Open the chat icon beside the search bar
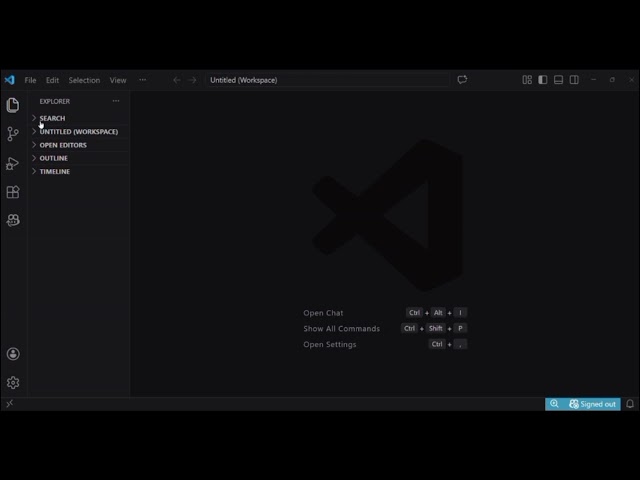The image size is (640, 480). coord(462,80)
